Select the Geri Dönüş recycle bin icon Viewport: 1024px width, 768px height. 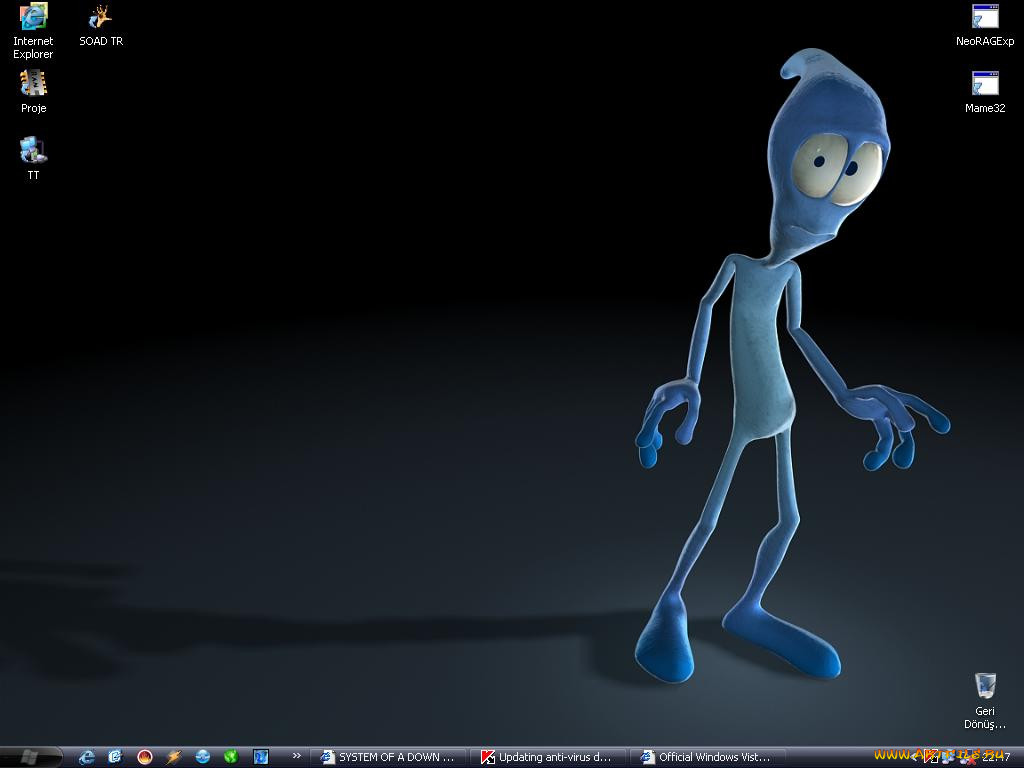point(985,701)
